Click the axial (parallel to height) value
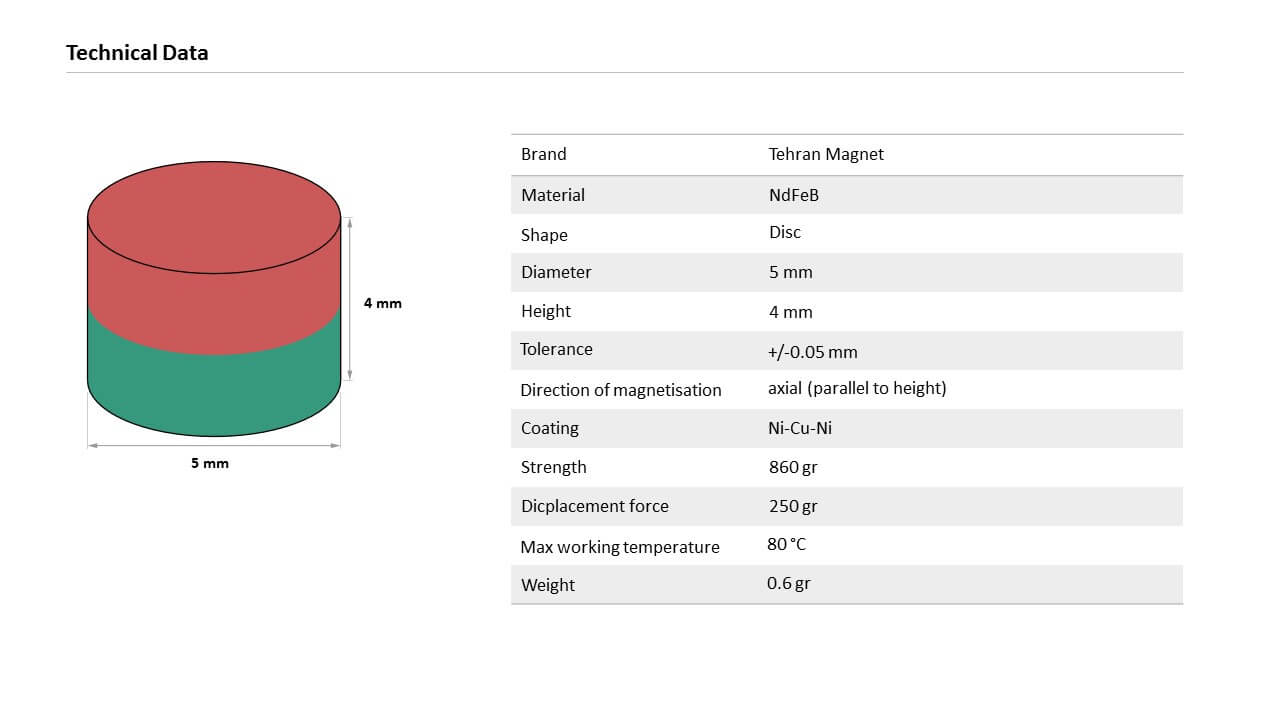Screen dimensions: 1280x720 pyautogui.click(x=856, y=388)
